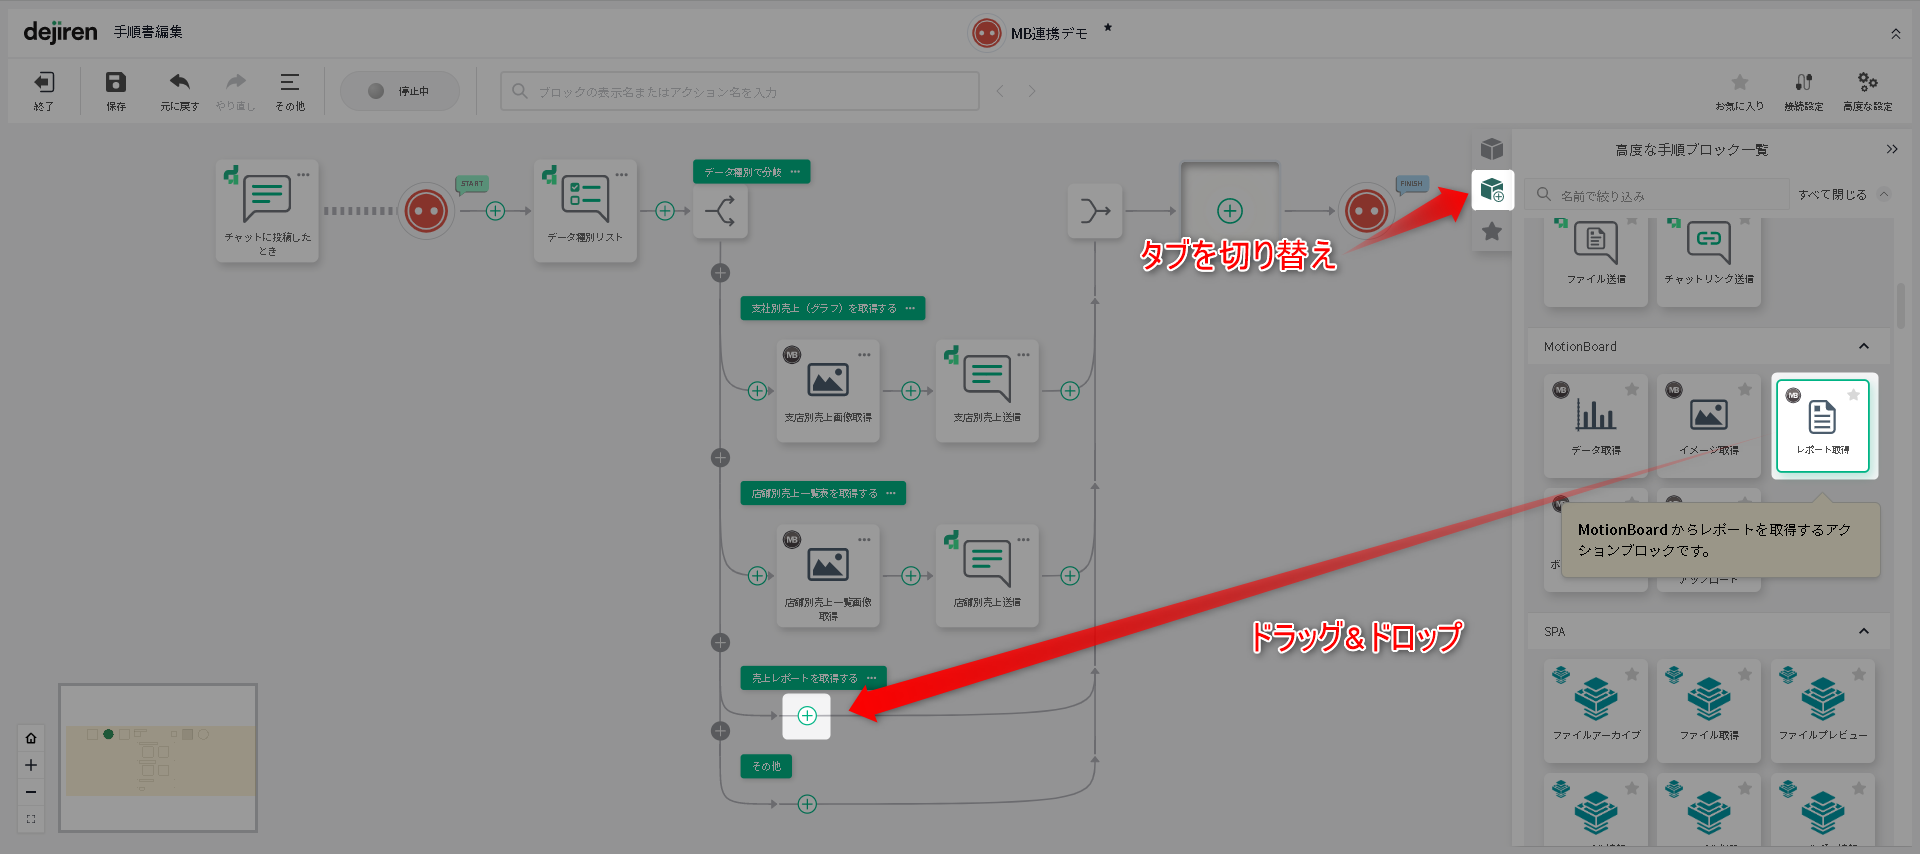Viewport: 1920px width, 854px height.
Task: Click the データ種別で分岐 branch node
Action: pos(720,211)
